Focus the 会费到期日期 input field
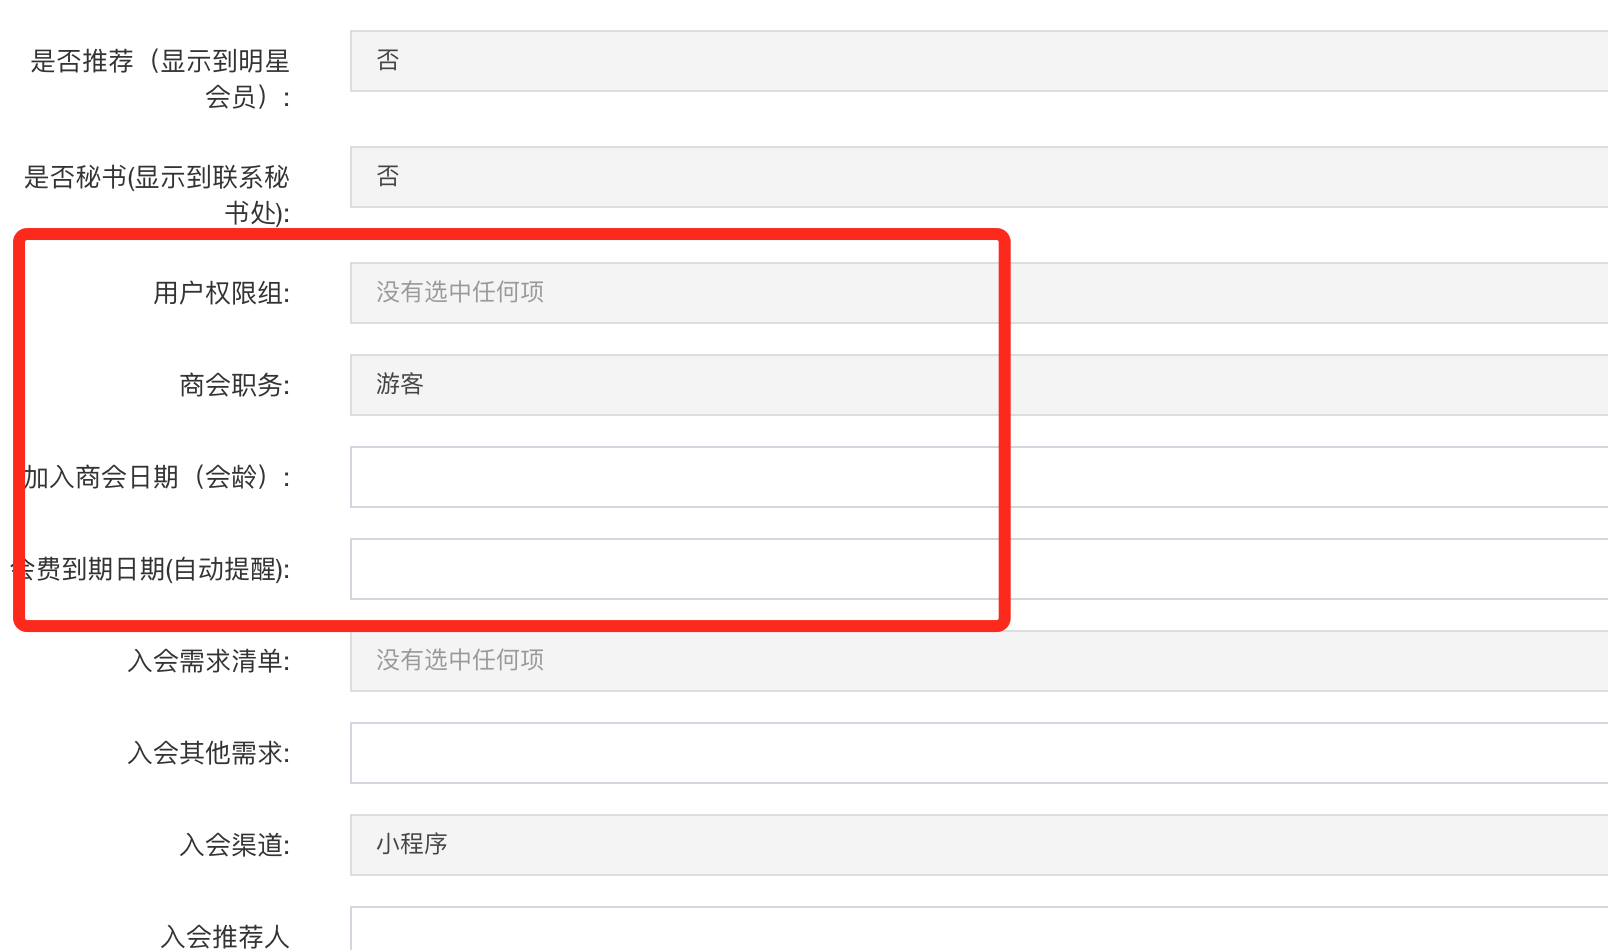The height and width of the screenshot is (950, 1608). point(978,569)
